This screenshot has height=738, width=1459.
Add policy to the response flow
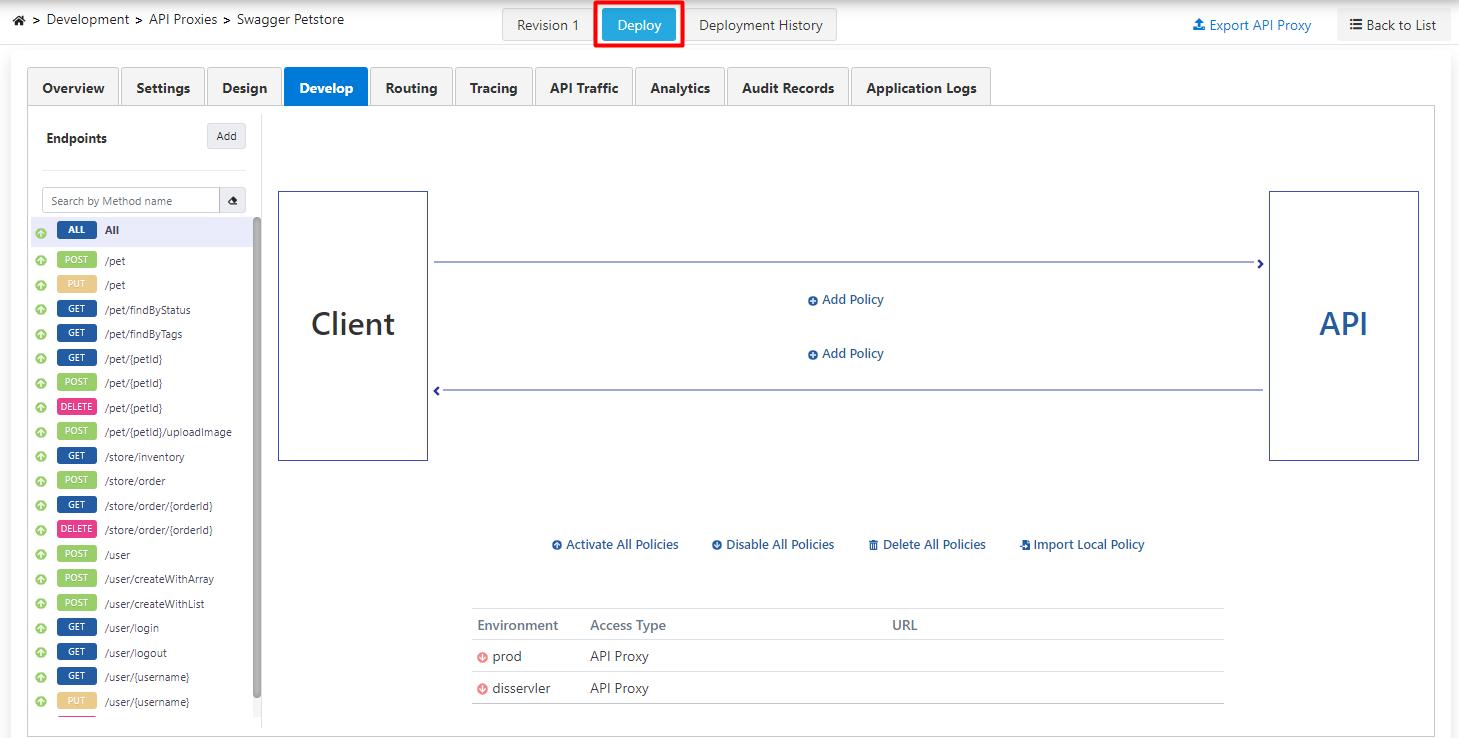coord(846,354)
